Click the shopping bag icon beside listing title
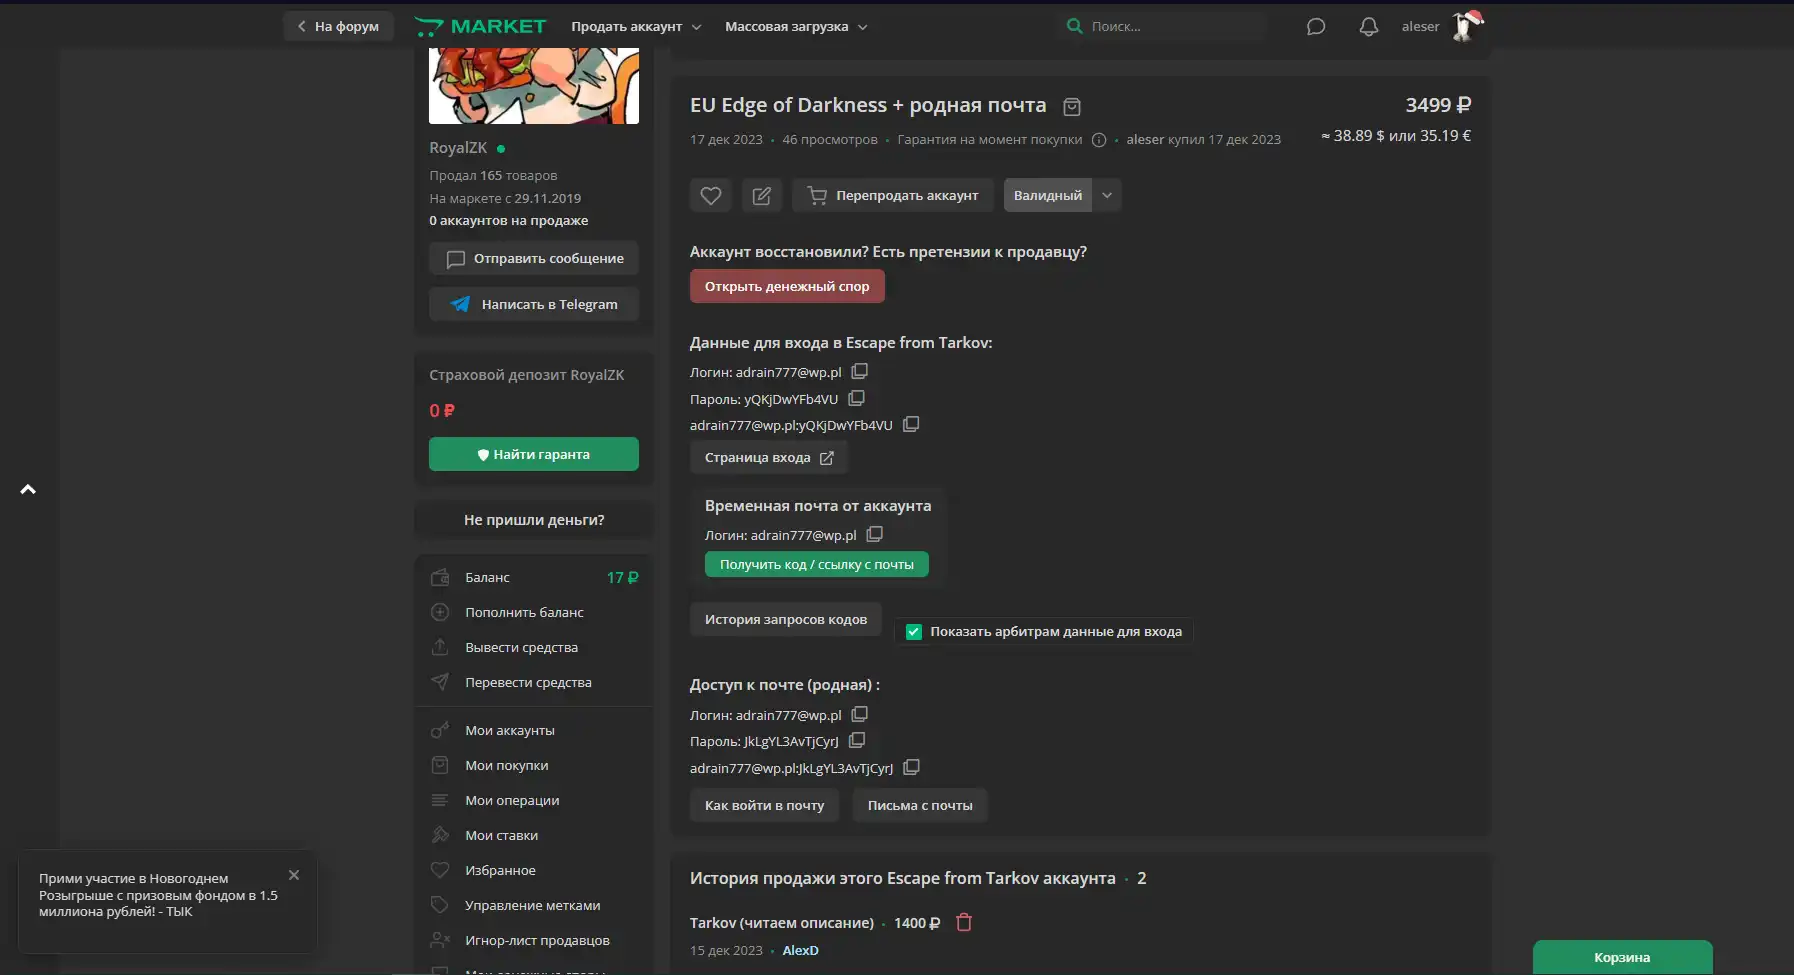Screen dimensions: 1794x975 (1072, 106)
